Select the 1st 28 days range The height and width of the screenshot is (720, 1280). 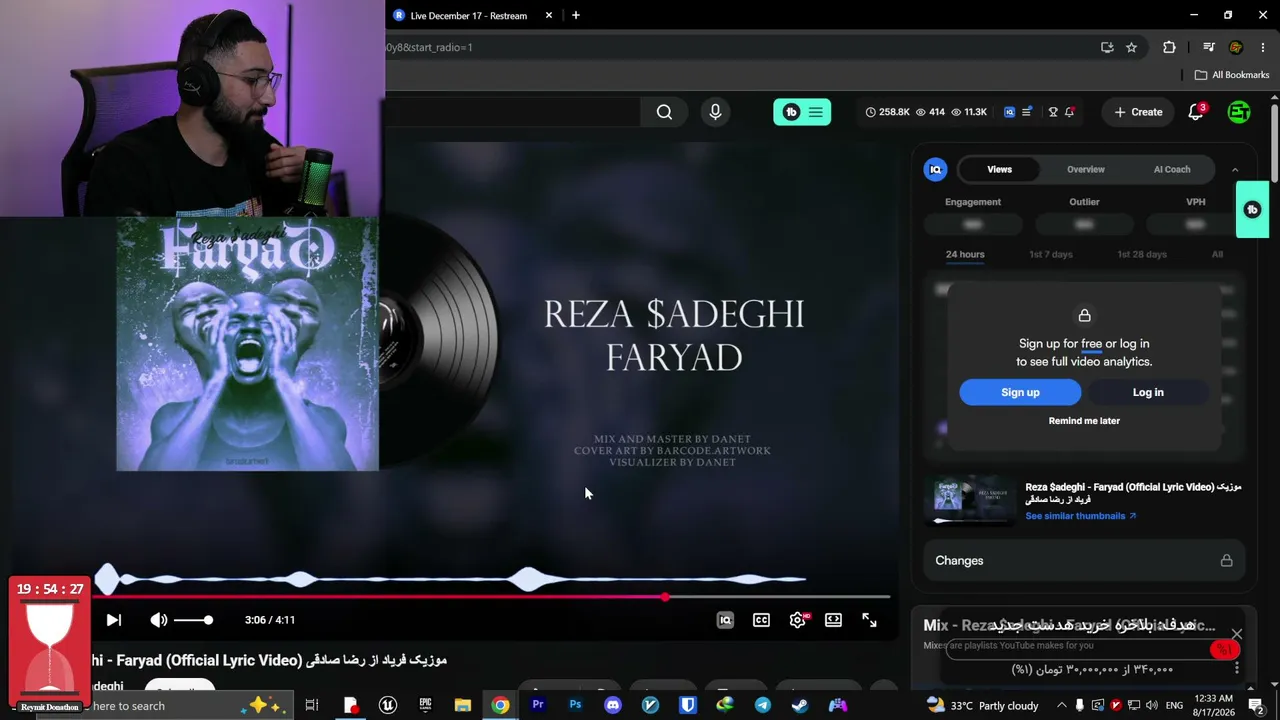[x=1142, y=254]
